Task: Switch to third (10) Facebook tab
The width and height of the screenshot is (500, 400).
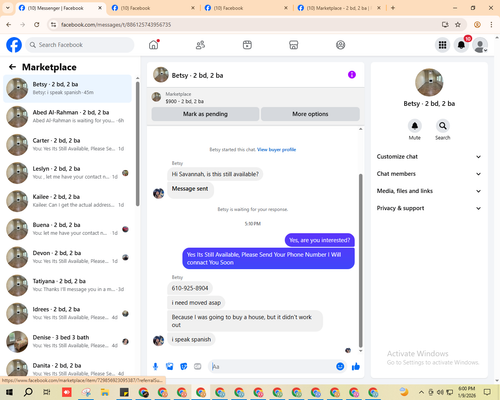Action: pyautogui.click(x=246, y=8)
